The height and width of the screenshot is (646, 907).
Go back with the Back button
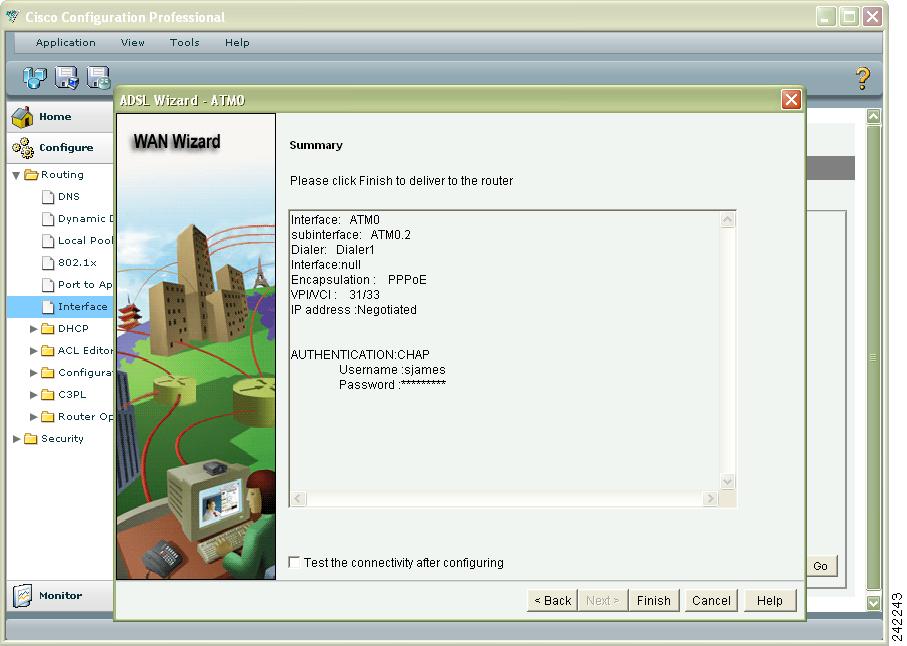point(552,600)
